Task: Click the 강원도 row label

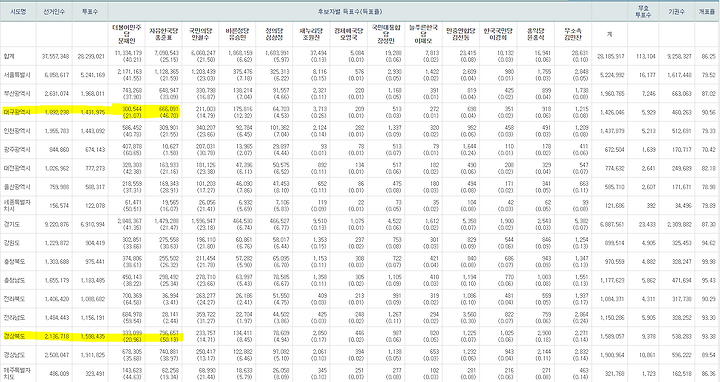Action: click(11, 243)
